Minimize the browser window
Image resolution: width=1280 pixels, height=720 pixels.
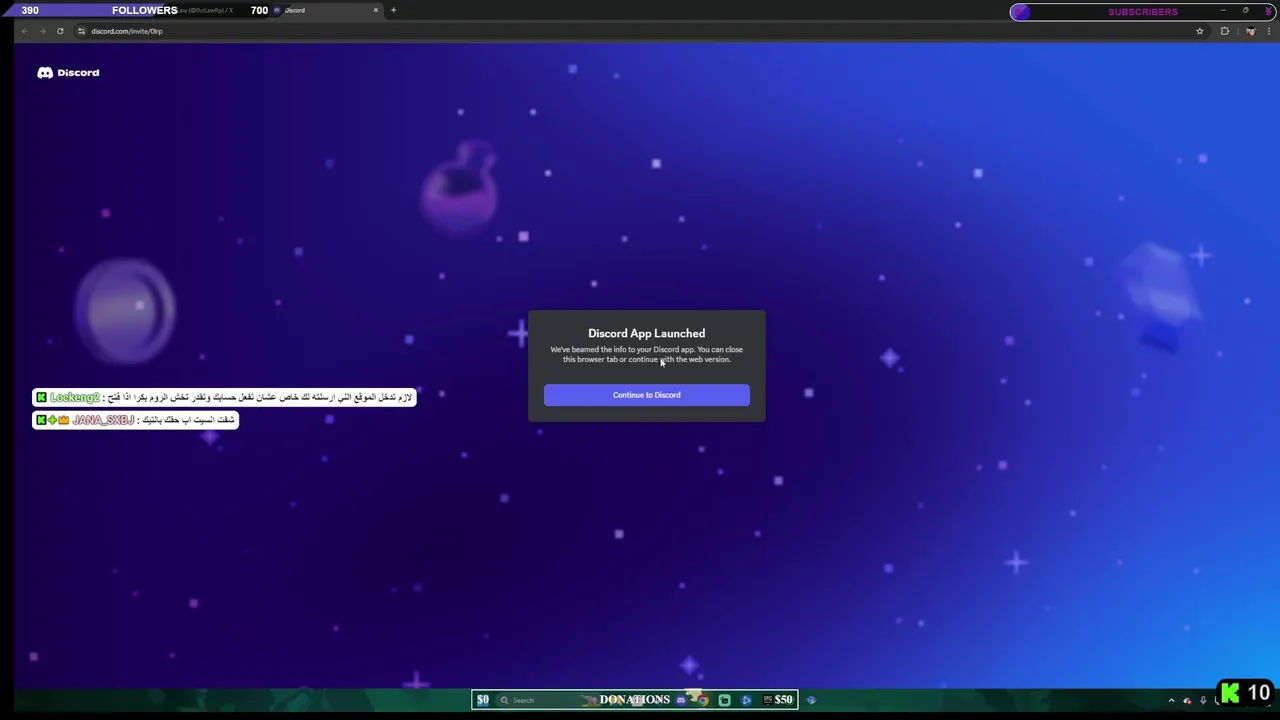point(1222,10)
